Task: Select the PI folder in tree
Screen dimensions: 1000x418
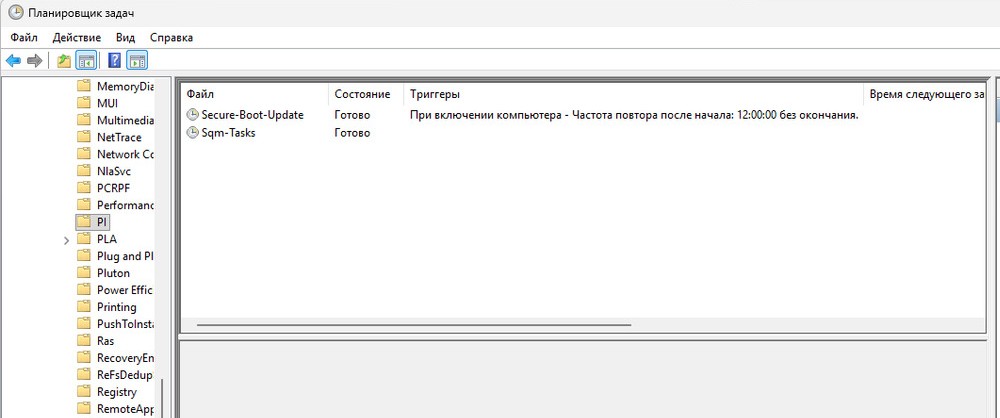Action: (x=102, y=222)
